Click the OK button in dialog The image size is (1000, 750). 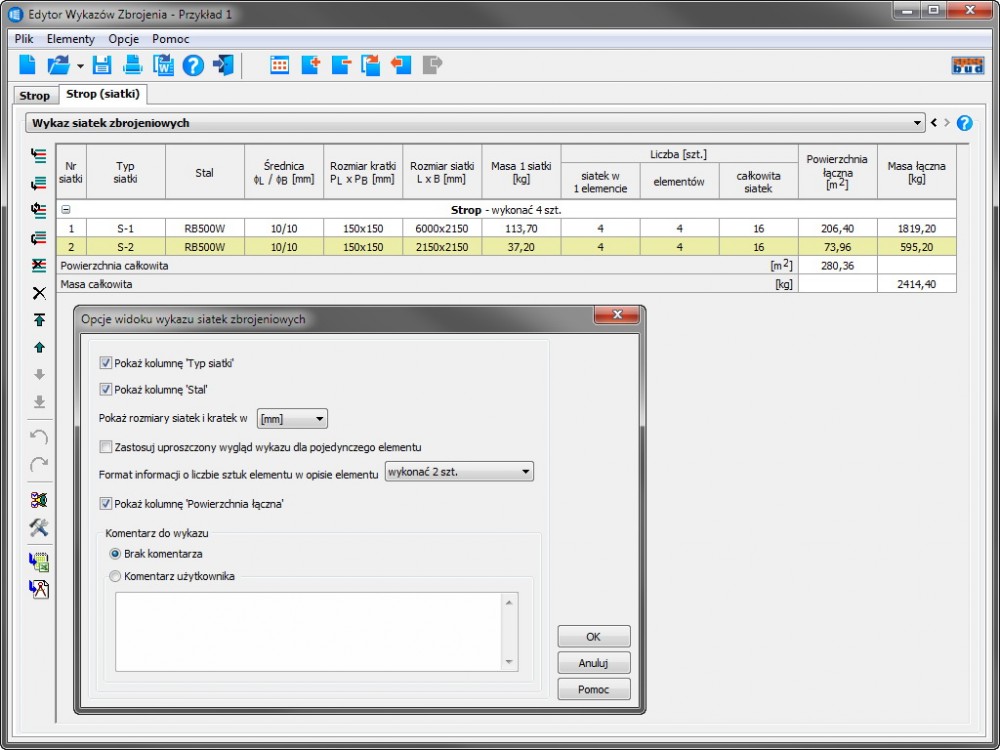tap(594, 637)
